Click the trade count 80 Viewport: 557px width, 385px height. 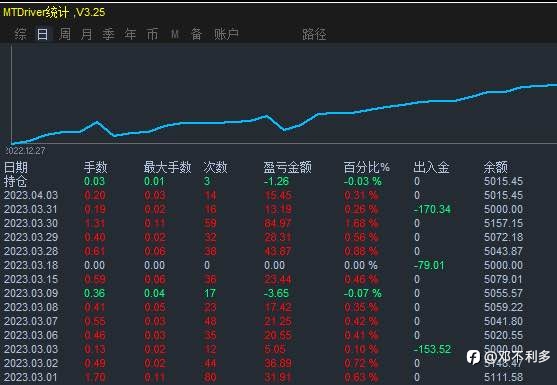(x=210, y=377)
